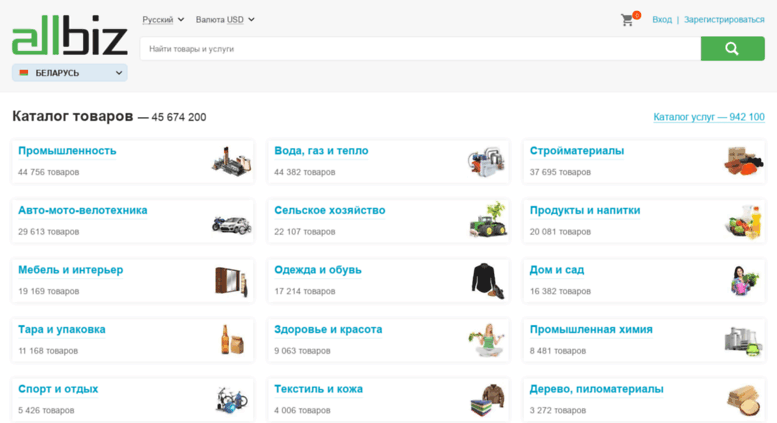Open the Промышленность category link
This screenshot has height=423, width=777.
coord(67,151)
